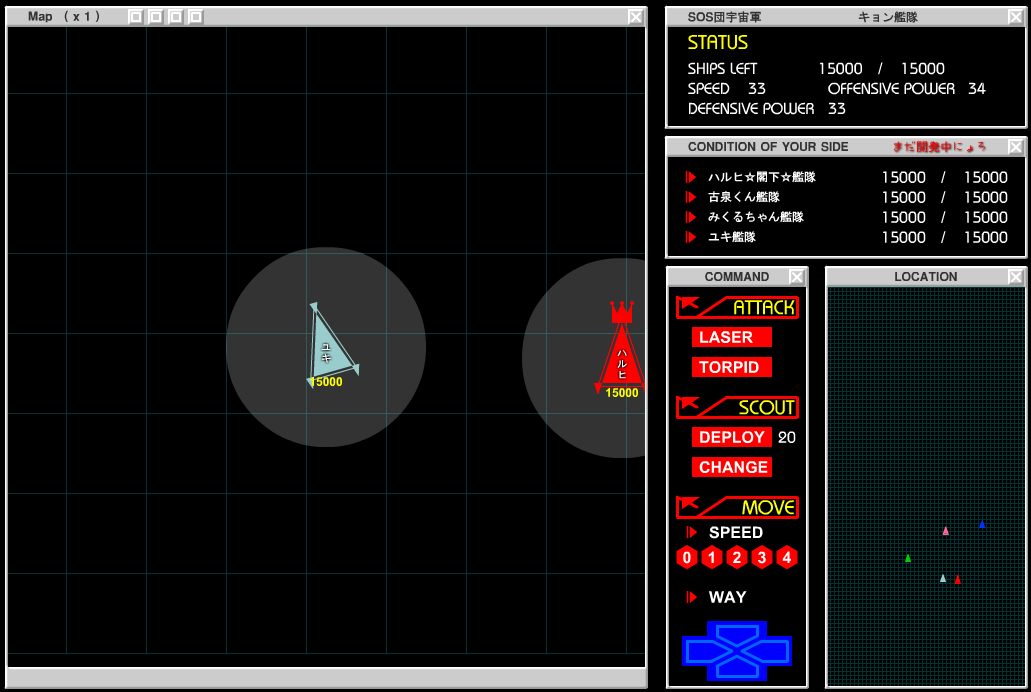Close the Map window
The height and width of the screenshot is (692, 1031).
[x=635, y=17]
